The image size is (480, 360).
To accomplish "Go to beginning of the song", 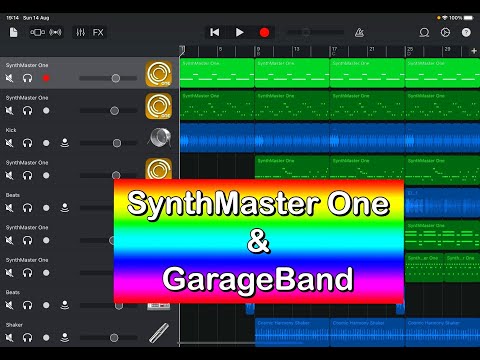I will pyautogui.click(x=215, y=33).
